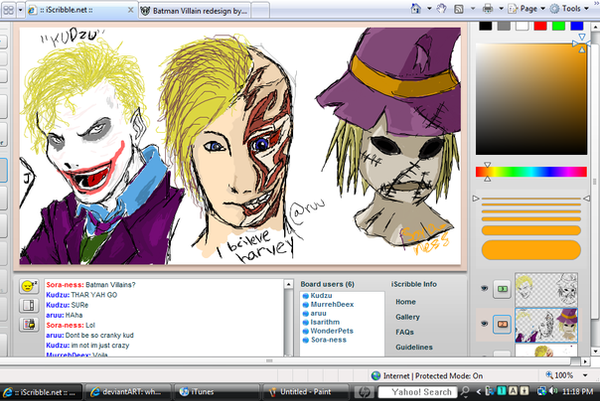Click the magnifier search icon in taskbar
The image size is (600, 401).
click(x=465, y=391)
